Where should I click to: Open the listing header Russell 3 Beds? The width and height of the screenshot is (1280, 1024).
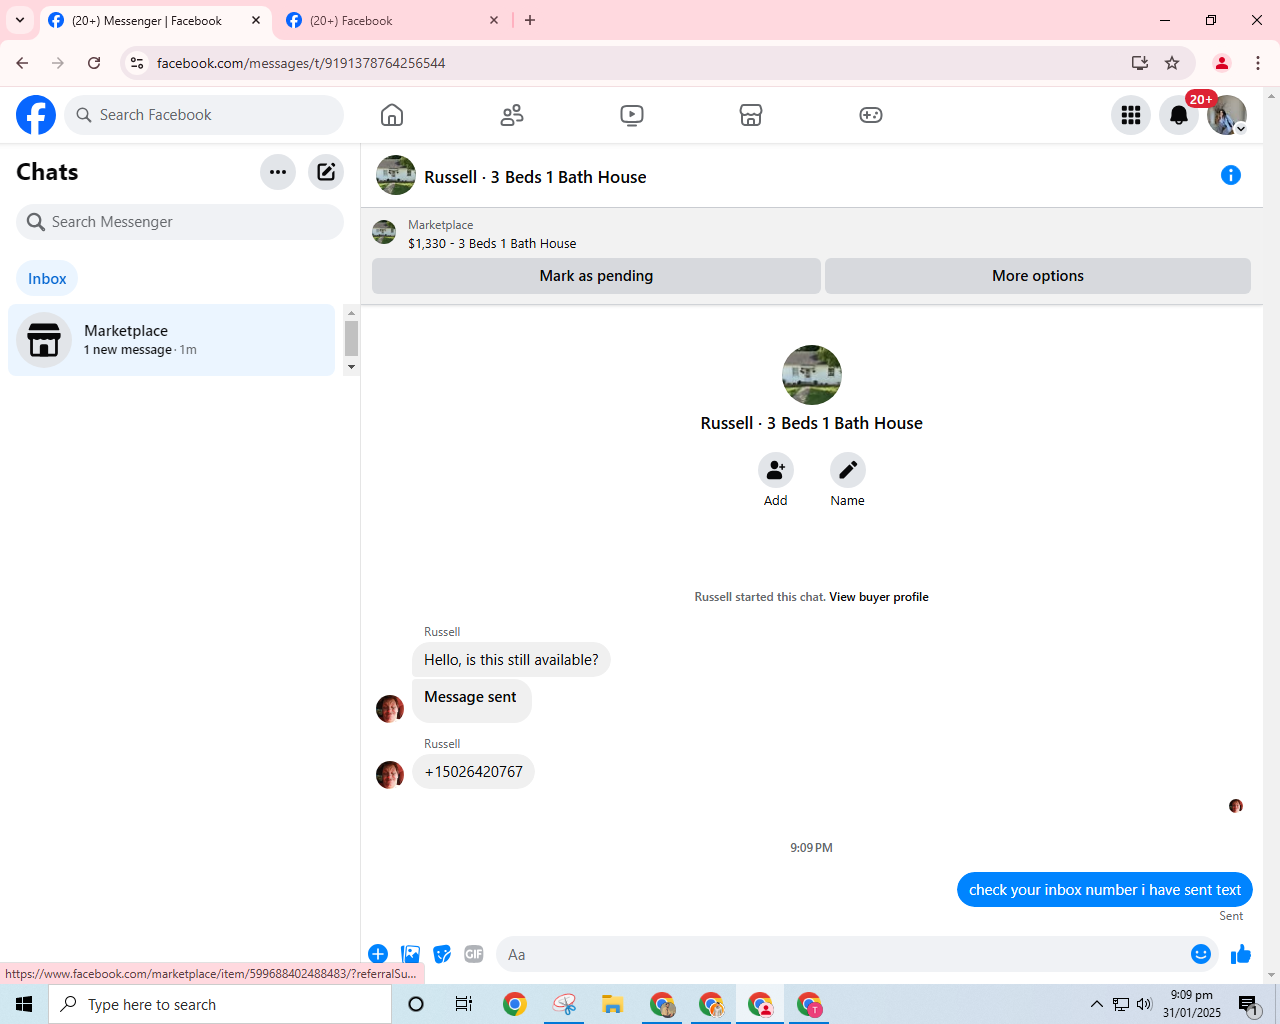pos(535,177)
